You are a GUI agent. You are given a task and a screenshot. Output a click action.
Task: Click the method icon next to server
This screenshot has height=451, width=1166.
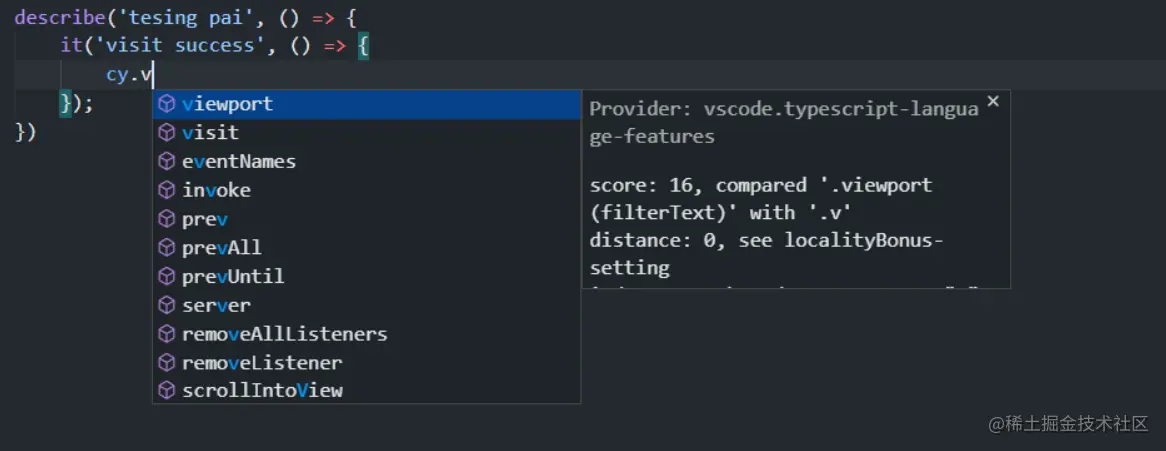(167, 305)
